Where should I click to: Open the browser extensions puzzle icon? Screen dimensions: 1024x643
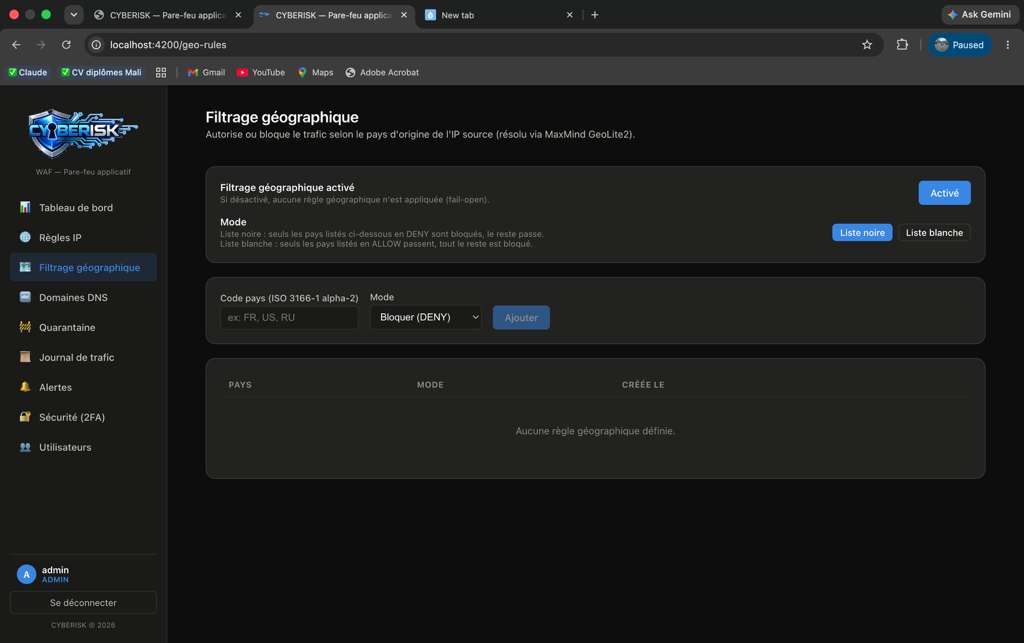pyautogui.click(x=902, y=44)
